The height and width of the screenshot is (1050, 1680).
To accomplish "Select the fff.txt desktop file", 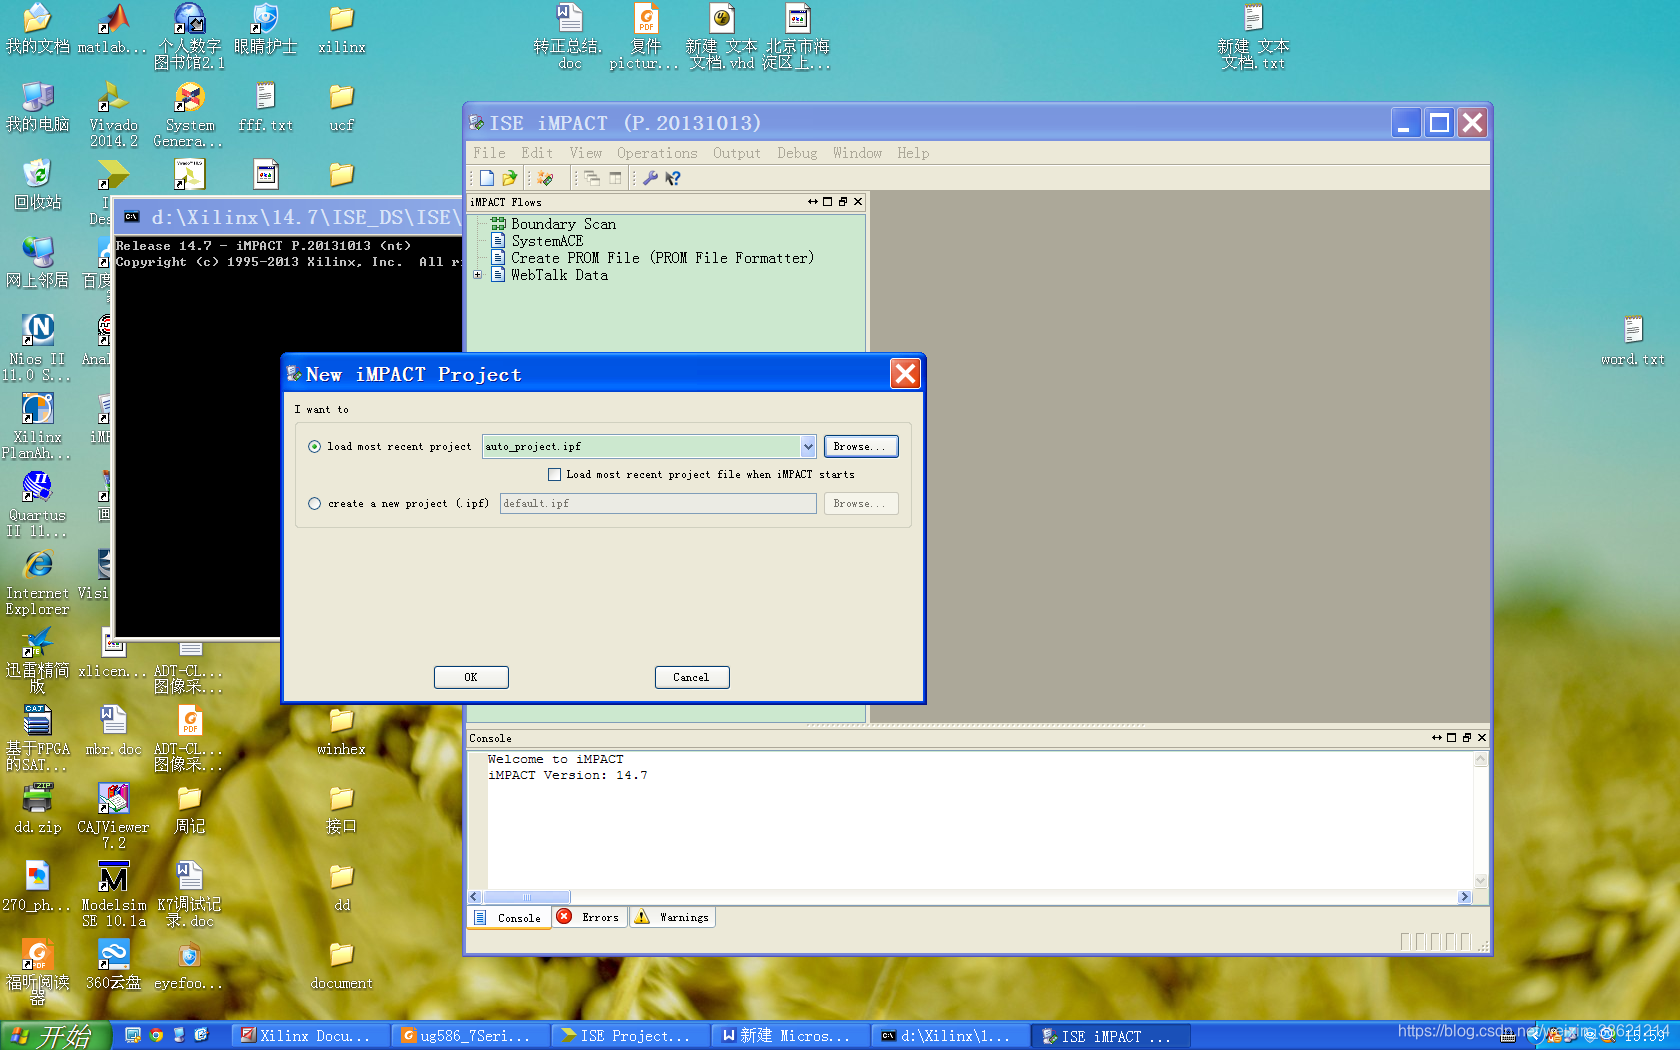I will (265, 106).
